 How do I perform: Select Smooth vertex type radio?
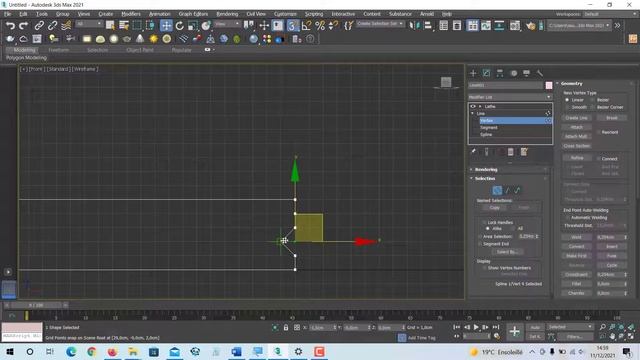[567, 107]
